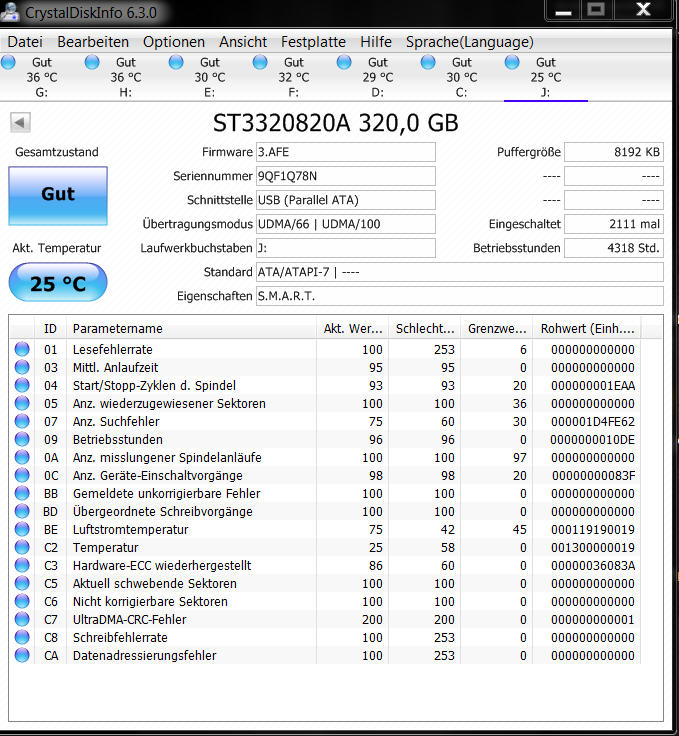Open the Sprache(Language) menu
Image resolution: width=679 pixels, height=736 pixels.
click(470, 42)
